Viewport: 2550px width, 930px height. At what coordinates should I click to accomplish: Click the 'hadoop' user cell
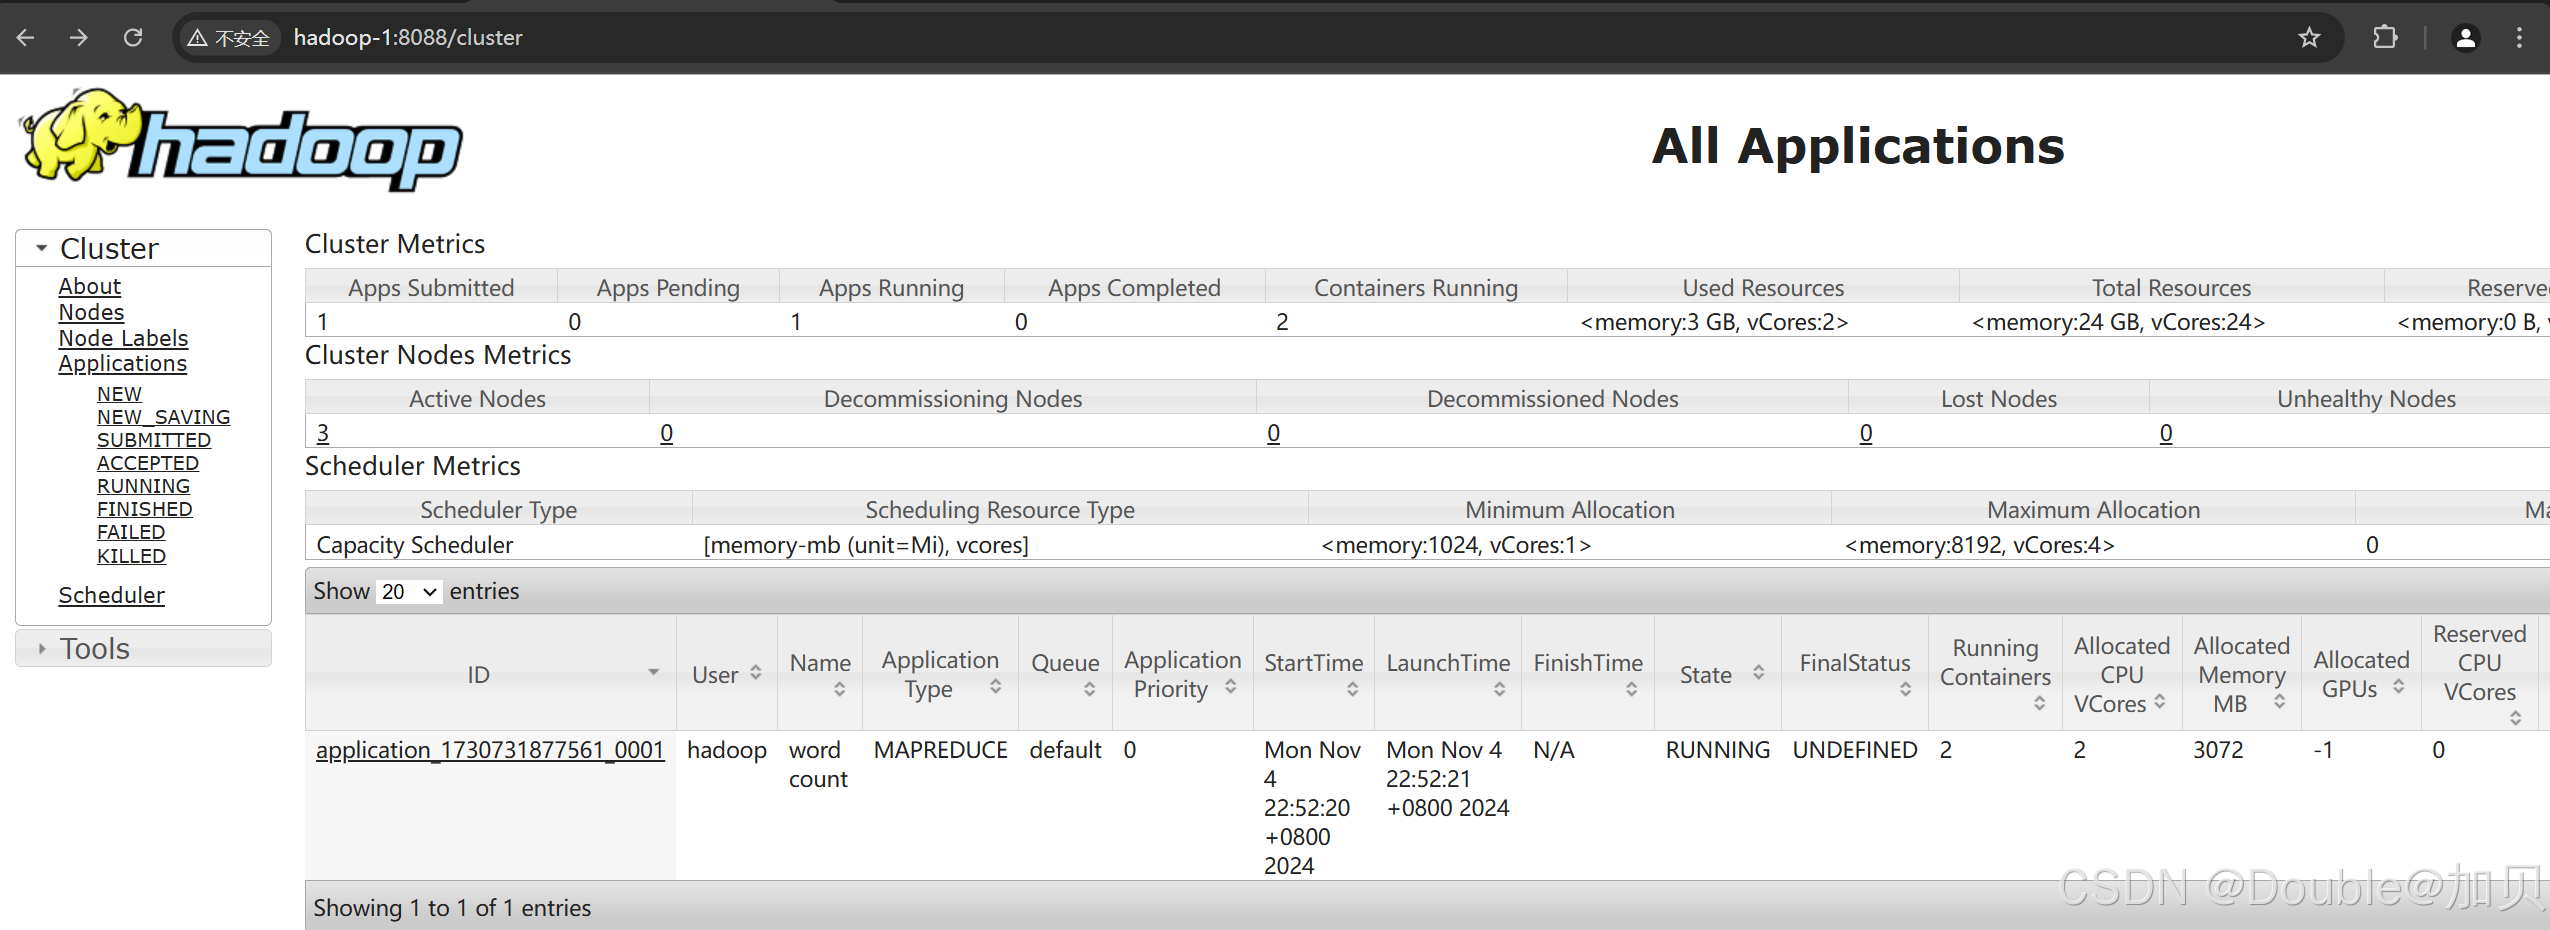pyautogui.click(x=727, y=750)
